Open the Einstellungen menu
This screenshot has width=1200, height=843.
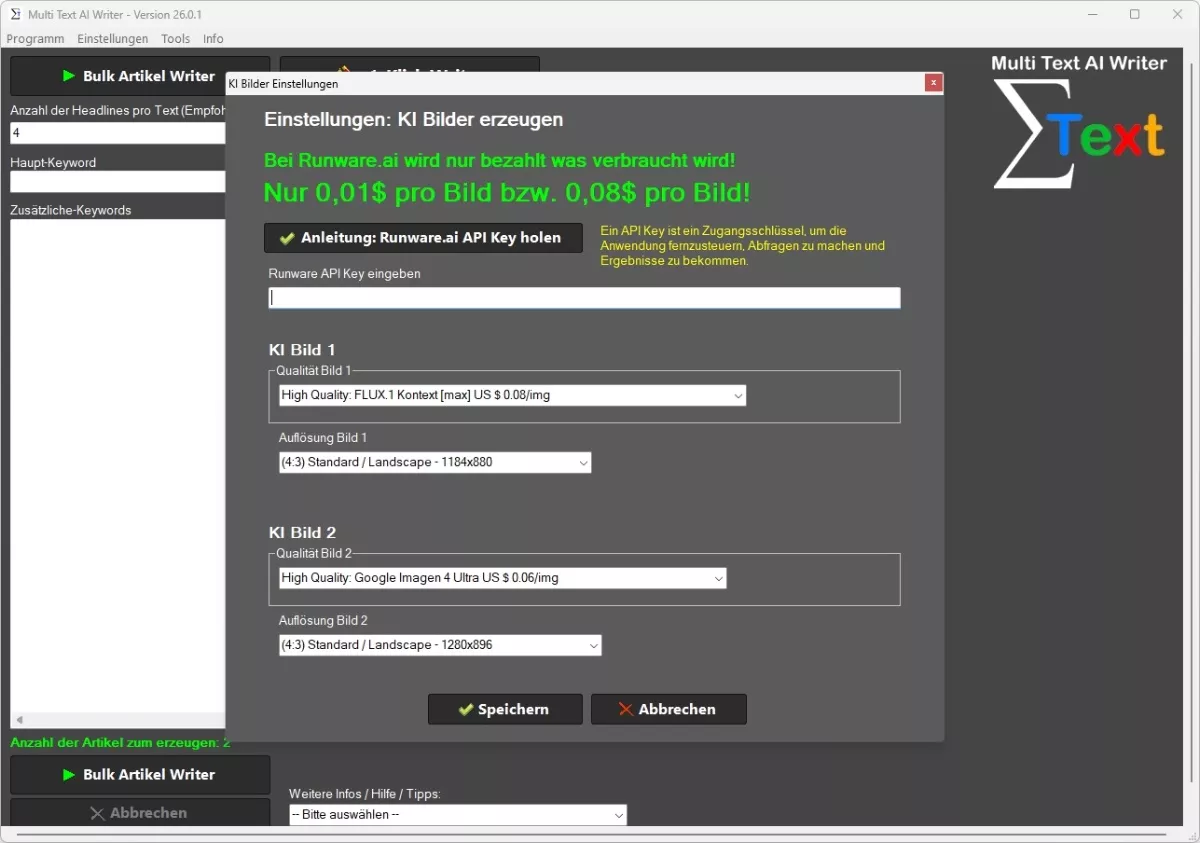[x=112, y=39]
